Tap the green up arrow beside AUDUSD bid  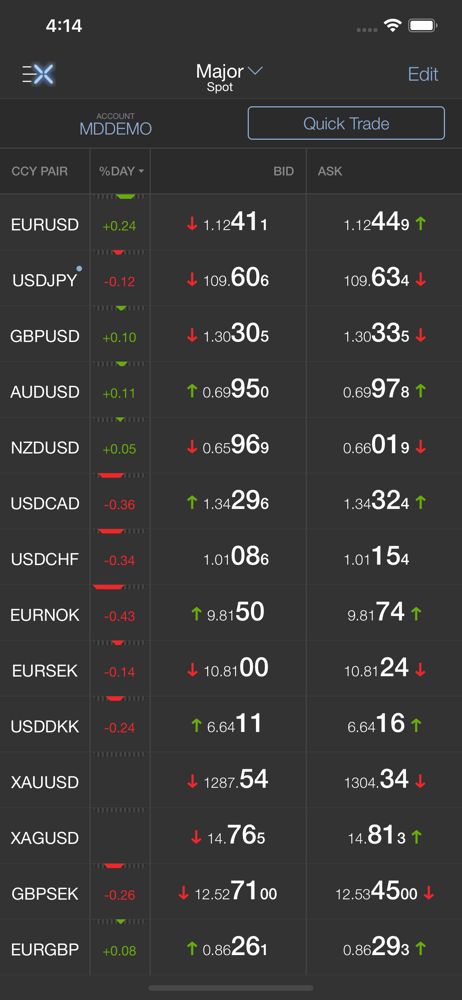tap(192, 391)
